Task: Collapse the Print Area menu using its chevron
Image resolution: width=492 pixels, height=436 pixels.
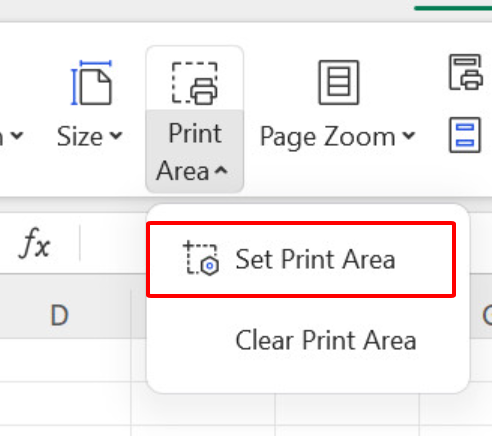Action: coord(221,171)
